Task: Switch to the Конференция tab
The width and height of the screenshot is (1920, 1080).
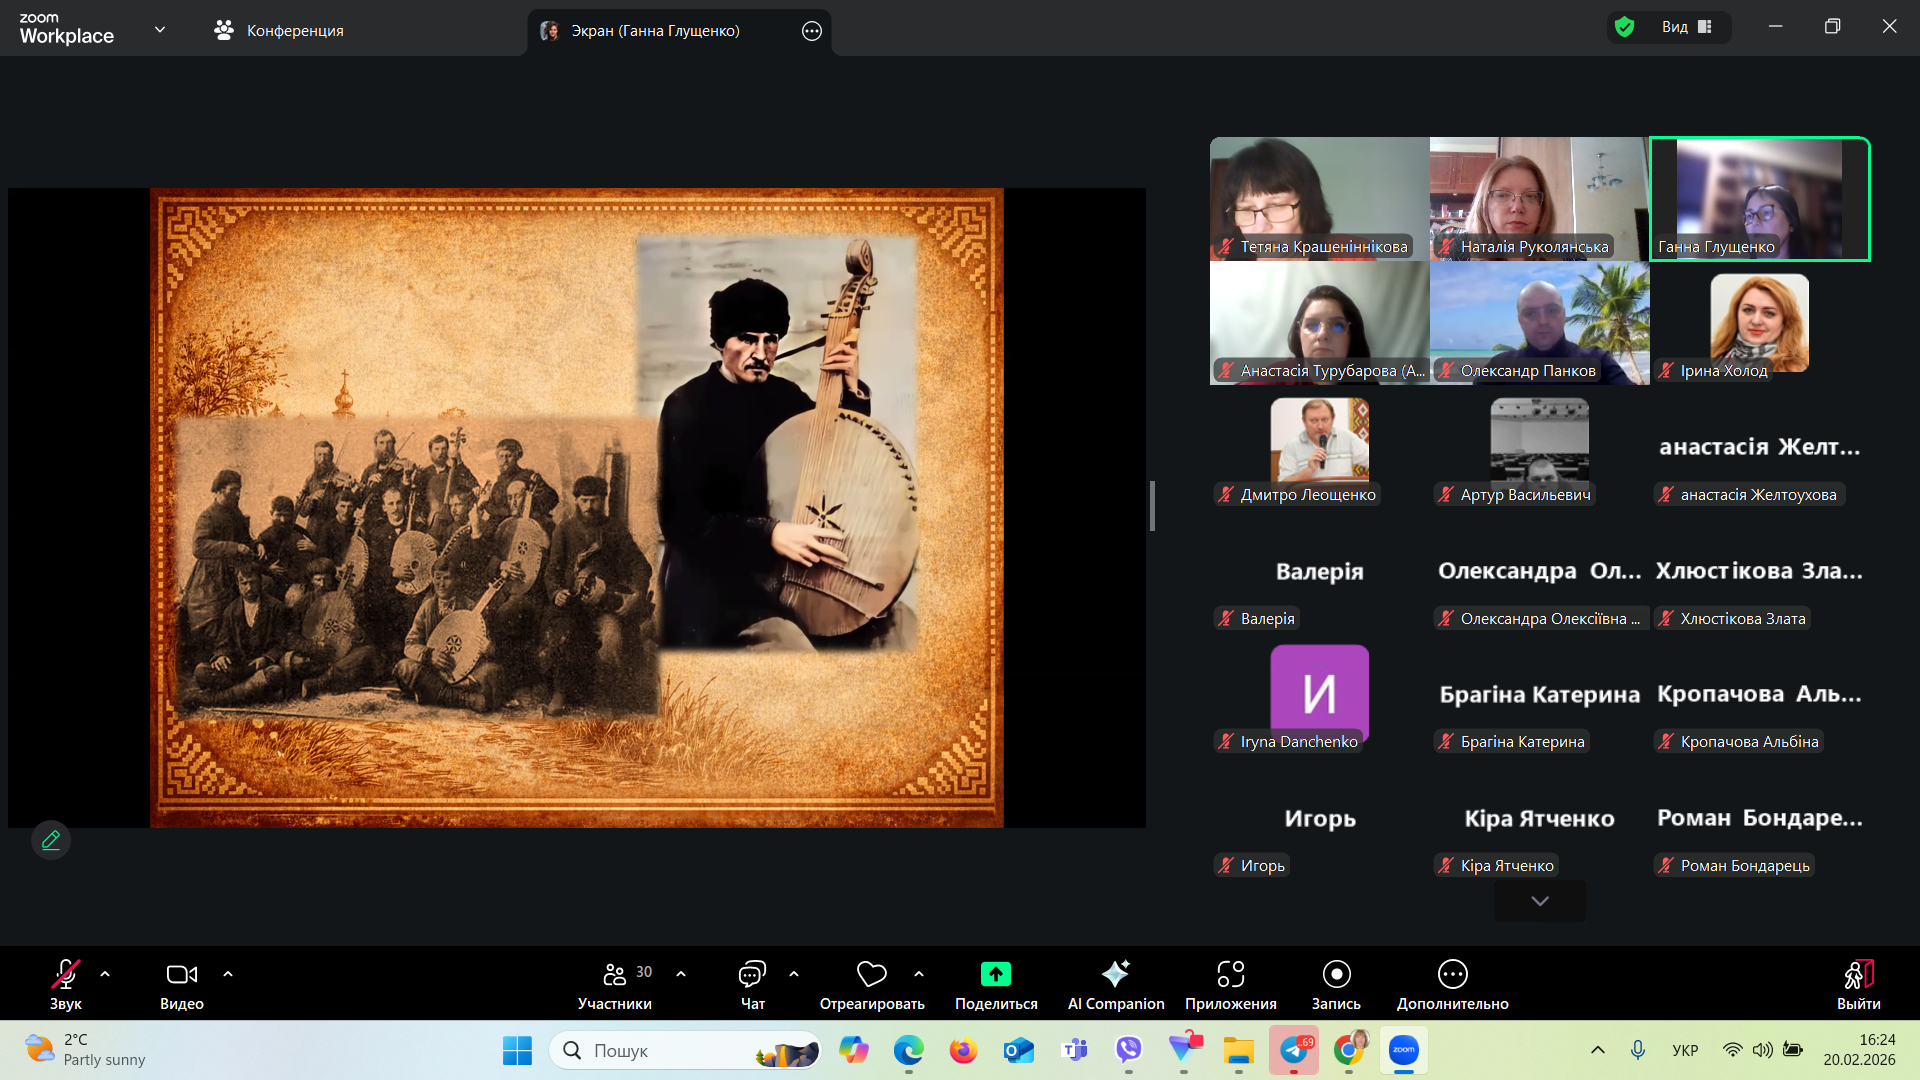Action: (279, 31)
